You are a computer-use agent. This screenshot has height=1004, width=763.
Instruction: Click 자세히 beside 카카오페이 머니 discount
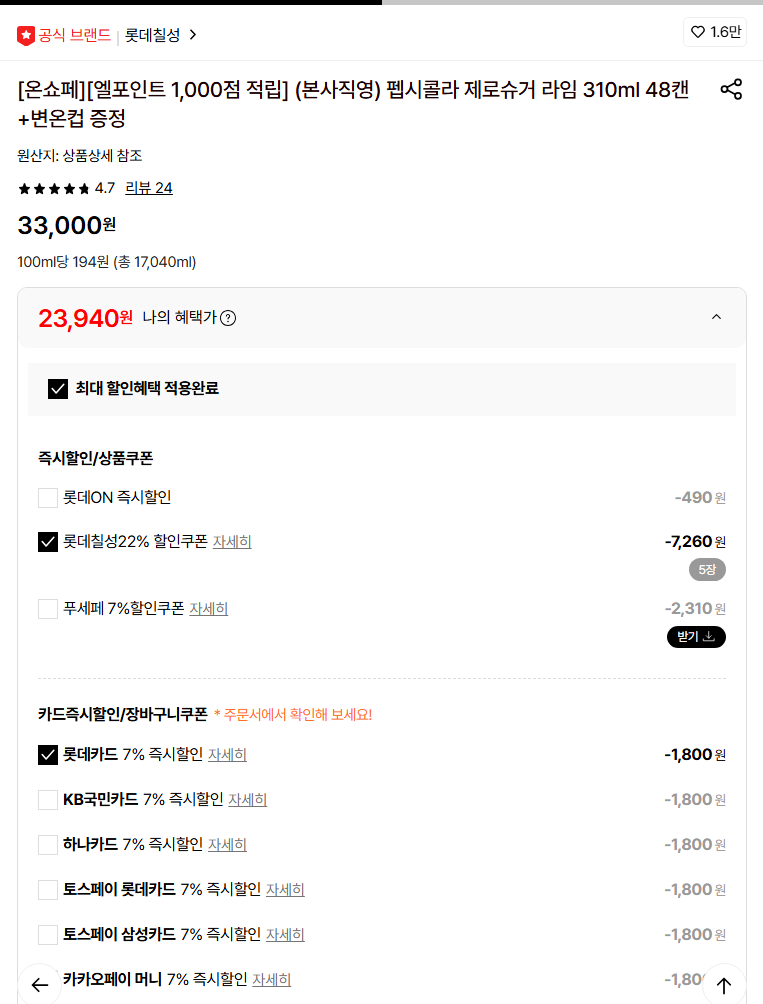point(270,979)
